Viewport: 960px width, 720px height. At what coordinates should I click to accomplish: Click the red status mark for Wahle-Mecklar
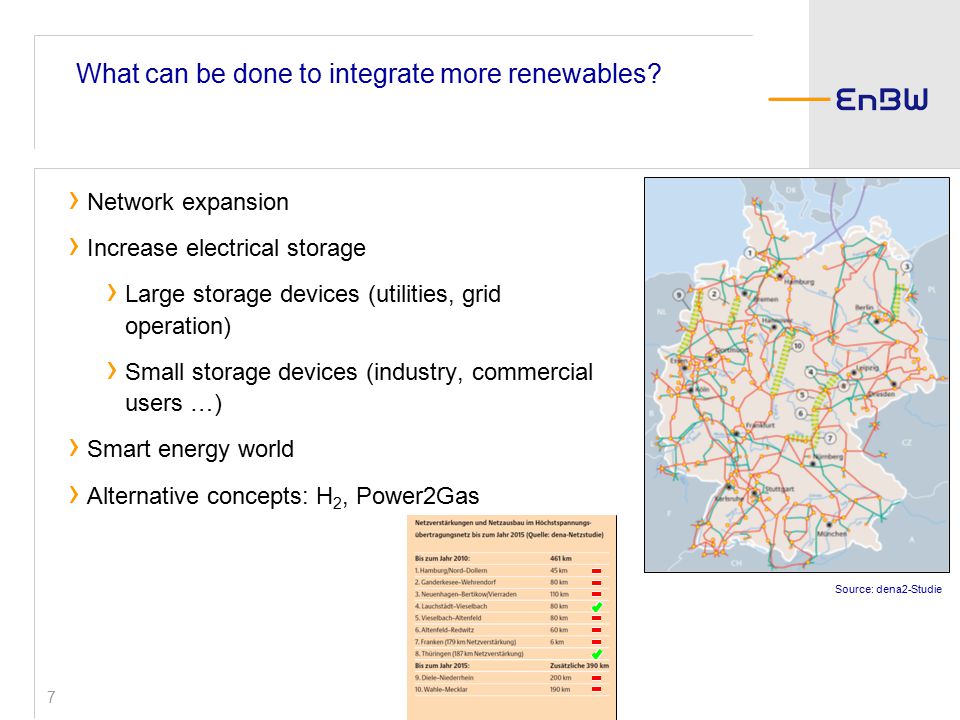[596, 689]
